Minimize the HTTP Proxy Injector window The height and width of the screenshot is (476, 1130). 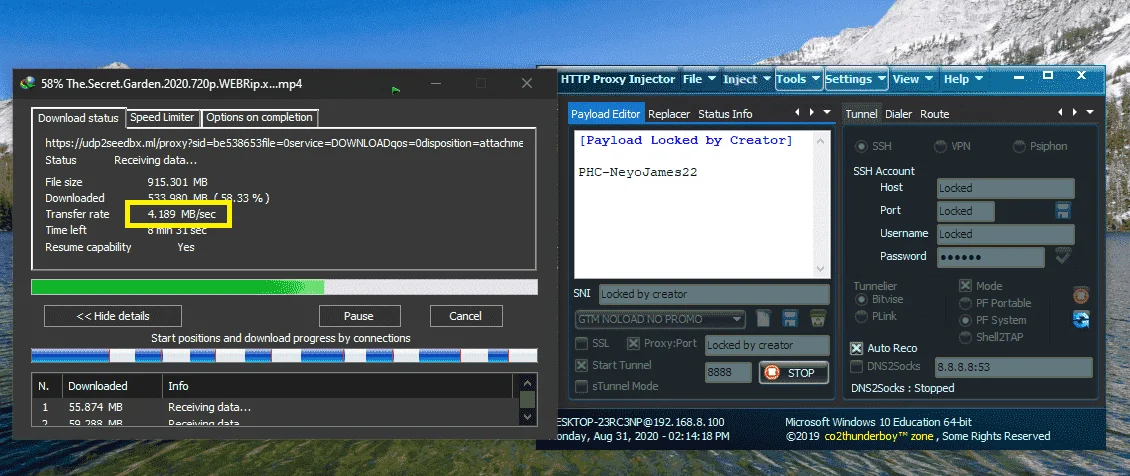click(x=1017, y=76)
